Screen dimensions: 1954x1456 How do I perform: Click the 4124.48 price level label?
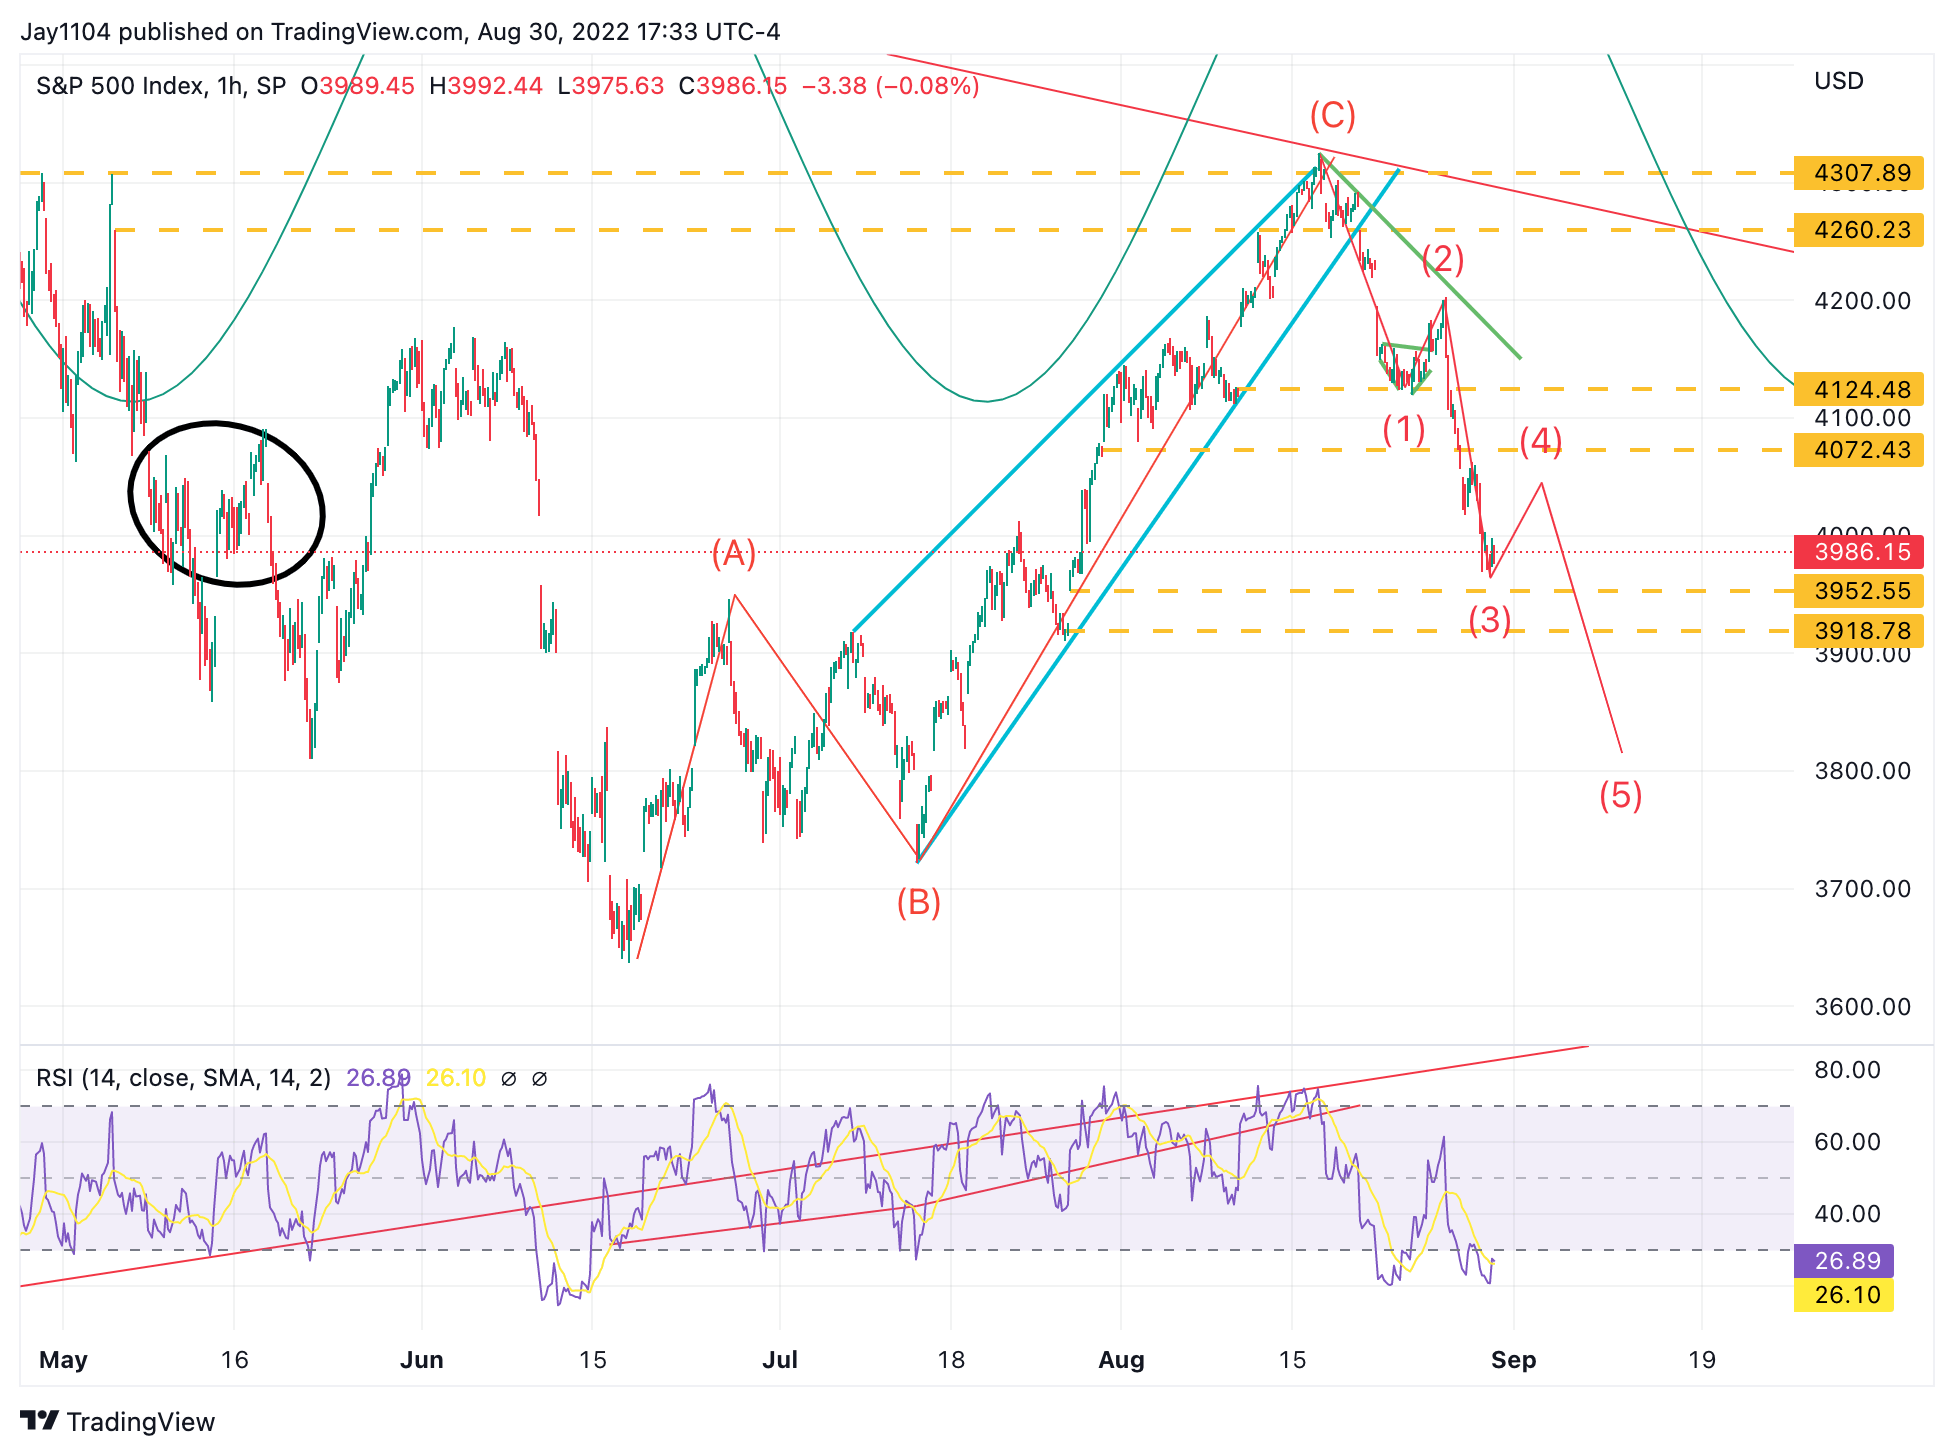(1859, 389)
